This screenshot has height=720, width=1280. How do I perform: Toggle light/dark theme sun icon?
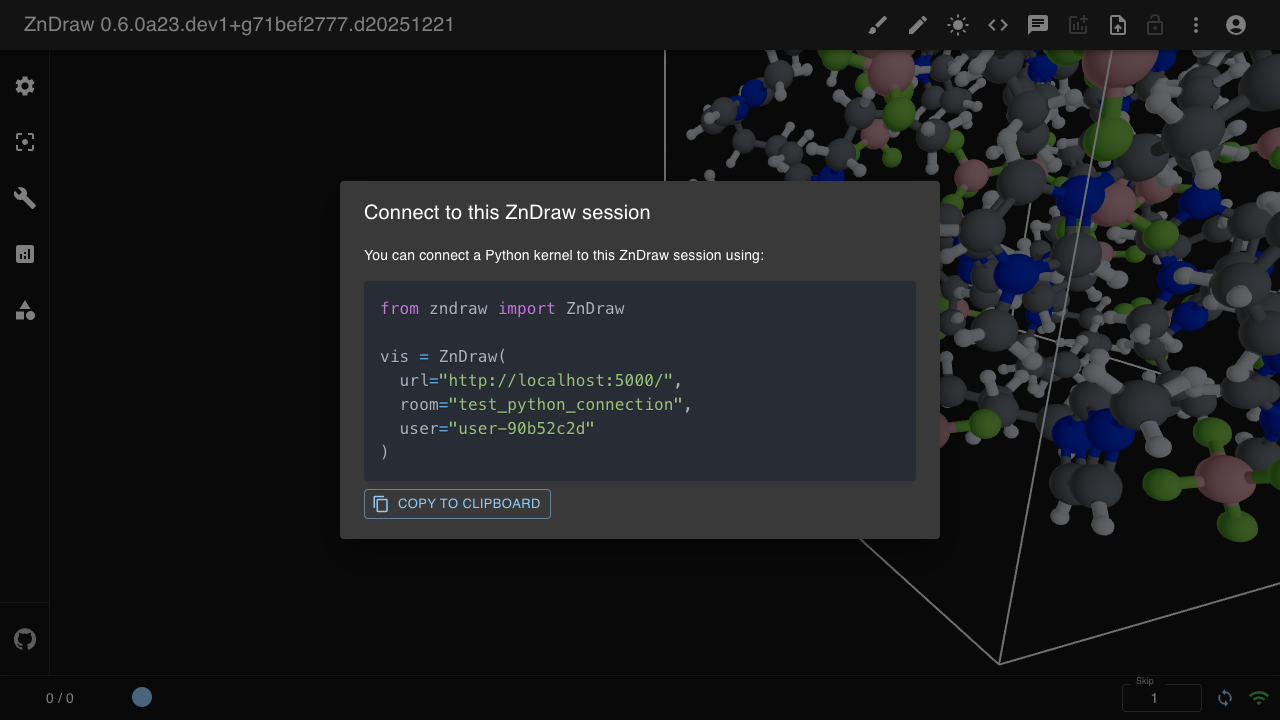[958, 25]
